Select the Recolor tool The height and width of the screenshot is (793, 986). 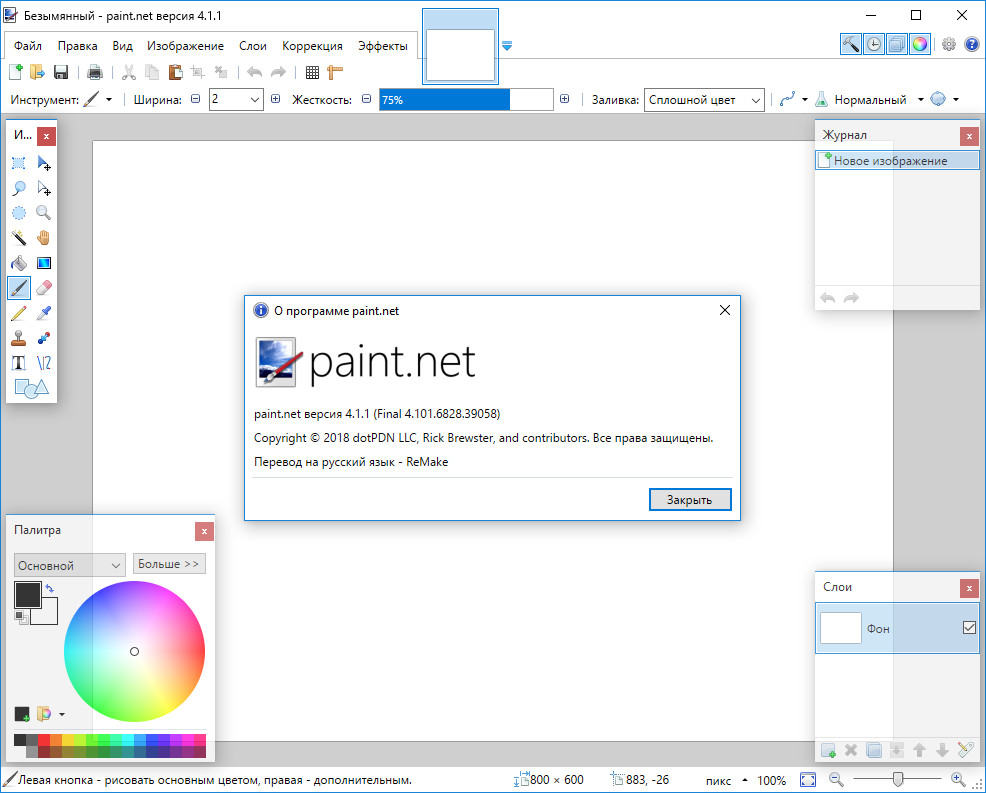(x=43, y=338)
